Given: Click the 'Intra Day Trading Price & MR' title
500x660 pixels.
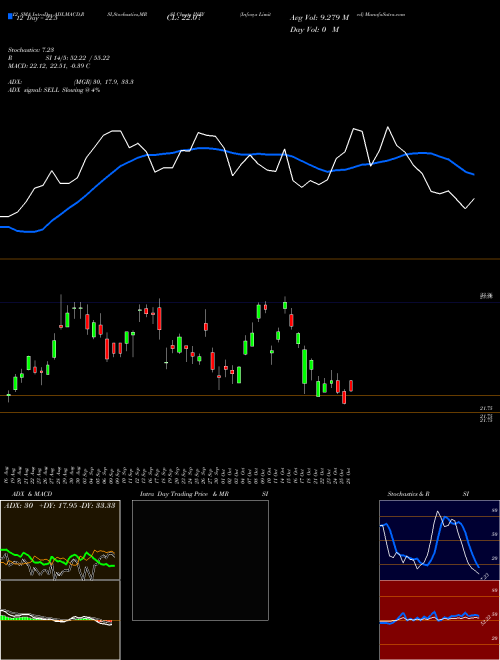Looking at the screenshot, I should 184,494.
